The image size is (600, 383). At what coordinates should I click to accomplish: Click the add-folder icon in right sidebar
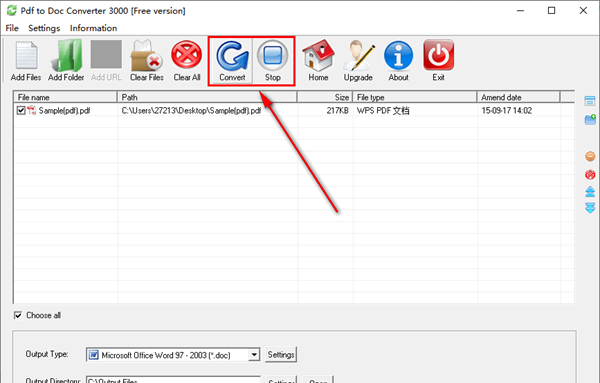(590, 119)
